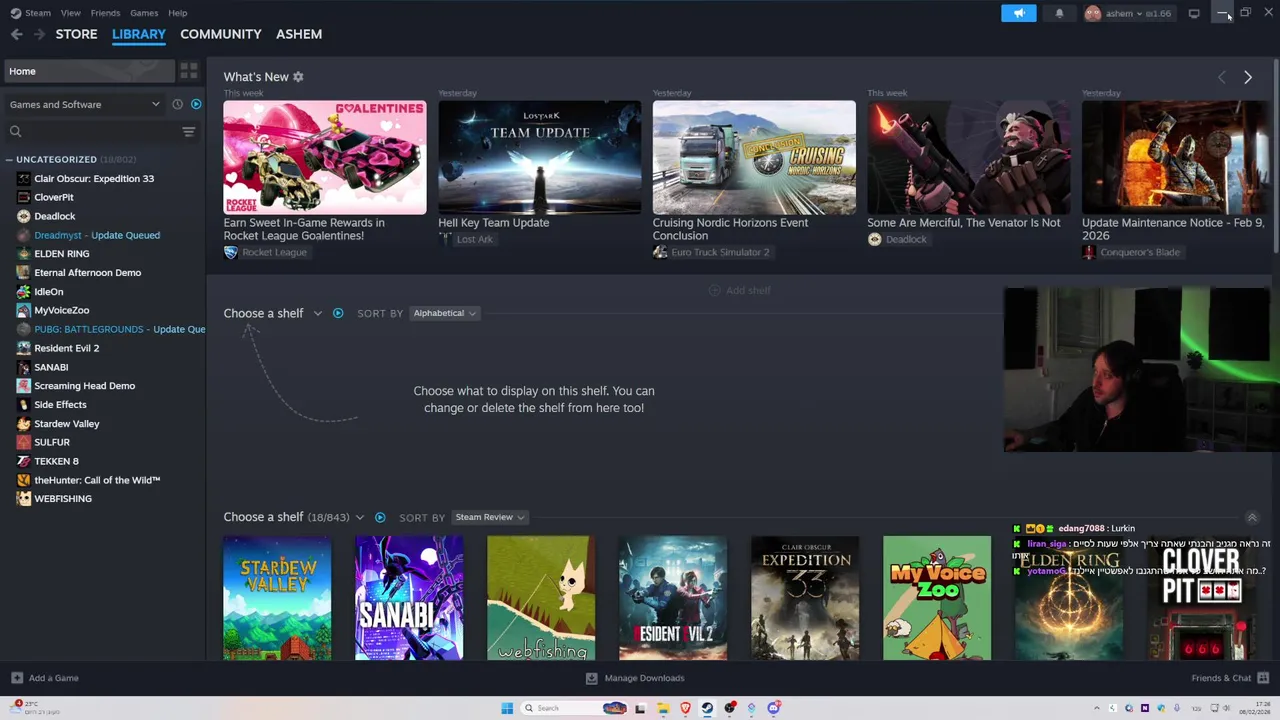The height and width of the screenshot is (720, 1280).
Task: Go back with the left arrow
Action: (16, 34)
